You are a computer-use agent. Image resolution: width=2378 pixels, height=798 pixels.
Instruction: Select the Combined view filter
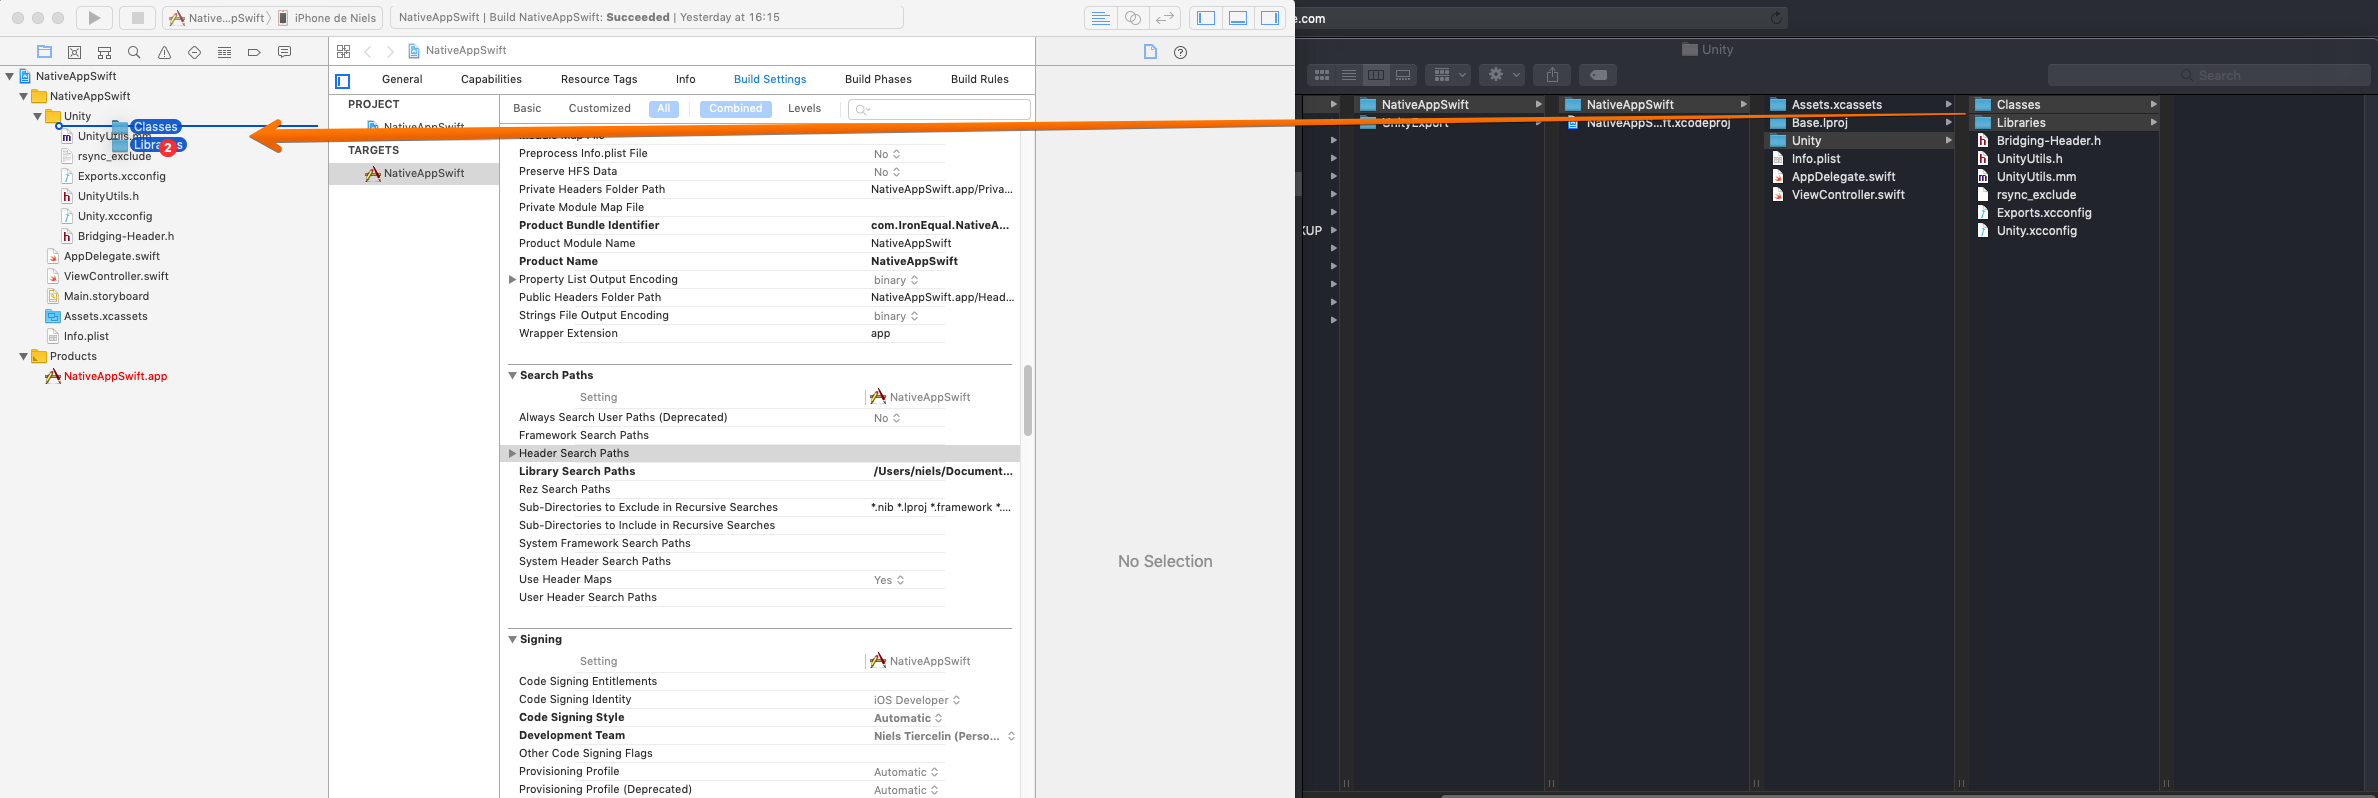coord(736,109)
